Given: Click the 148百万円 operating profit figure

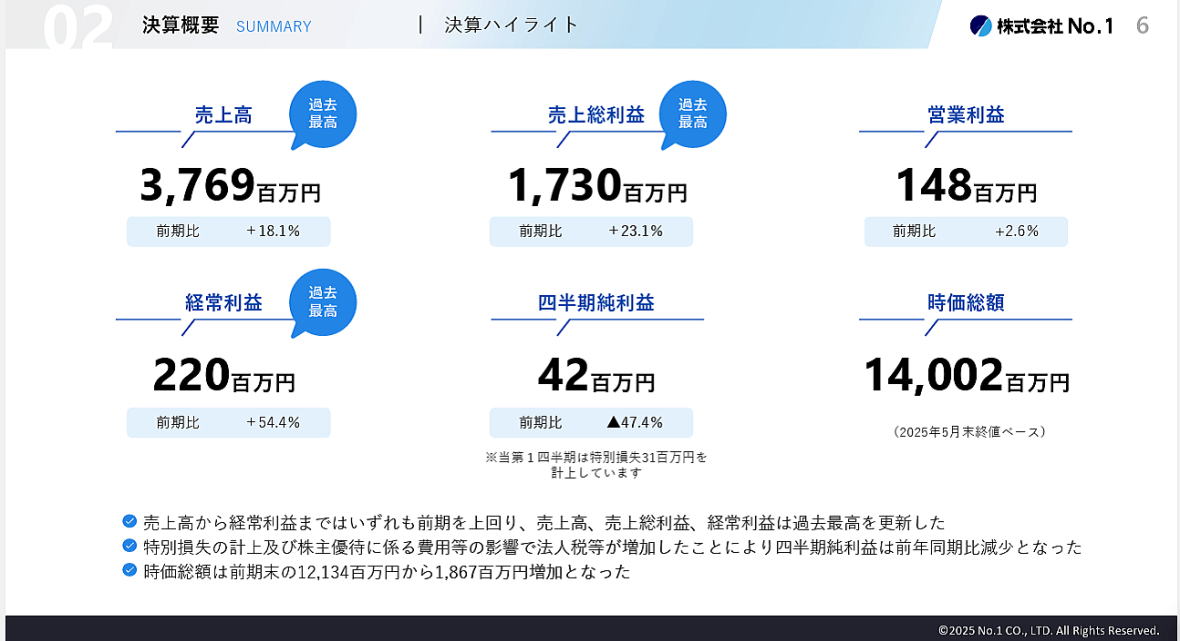Looking at the screenshot, I should point(966,185).
